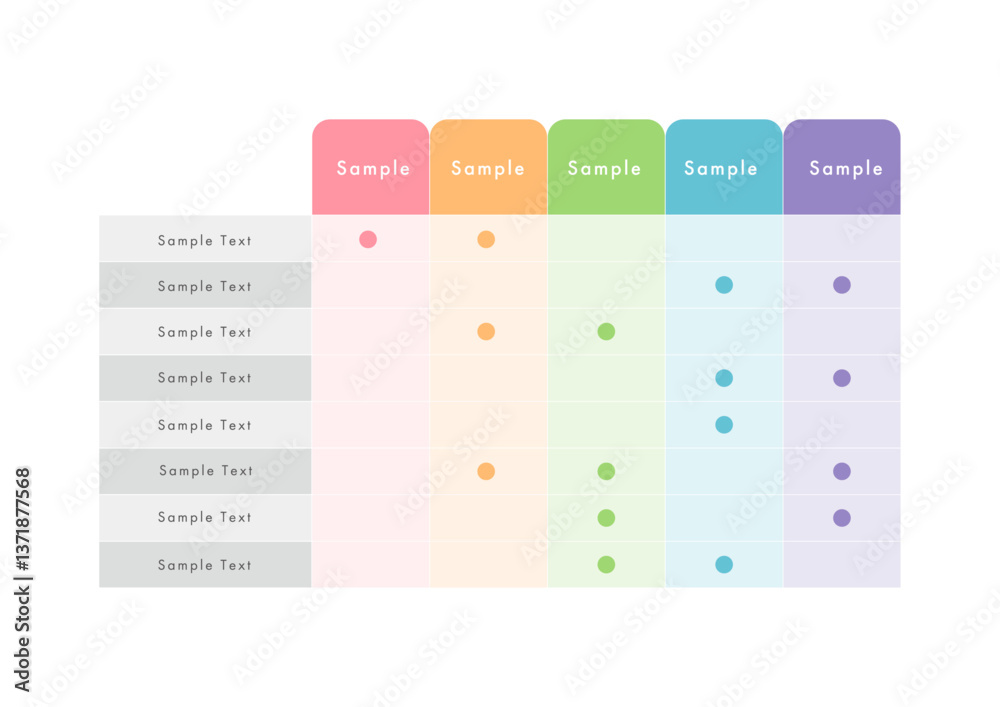Select the orange dot in the first row
The height and width of the screenshot is (707, 1000).
(x=486, y=239)
